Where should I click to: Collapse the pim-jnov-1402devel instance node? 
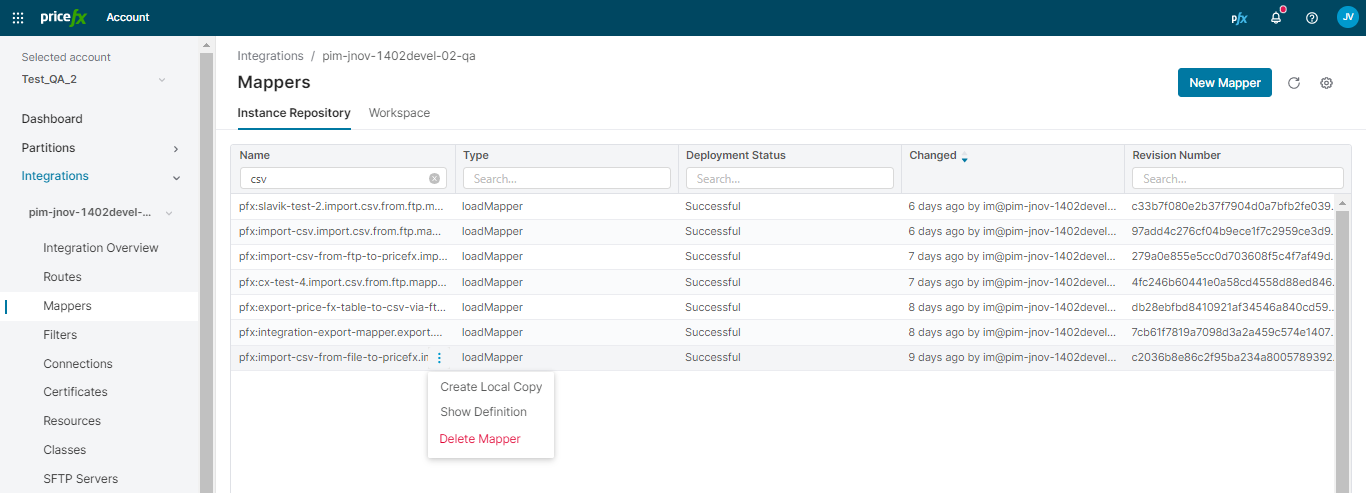tap(169, 213)
